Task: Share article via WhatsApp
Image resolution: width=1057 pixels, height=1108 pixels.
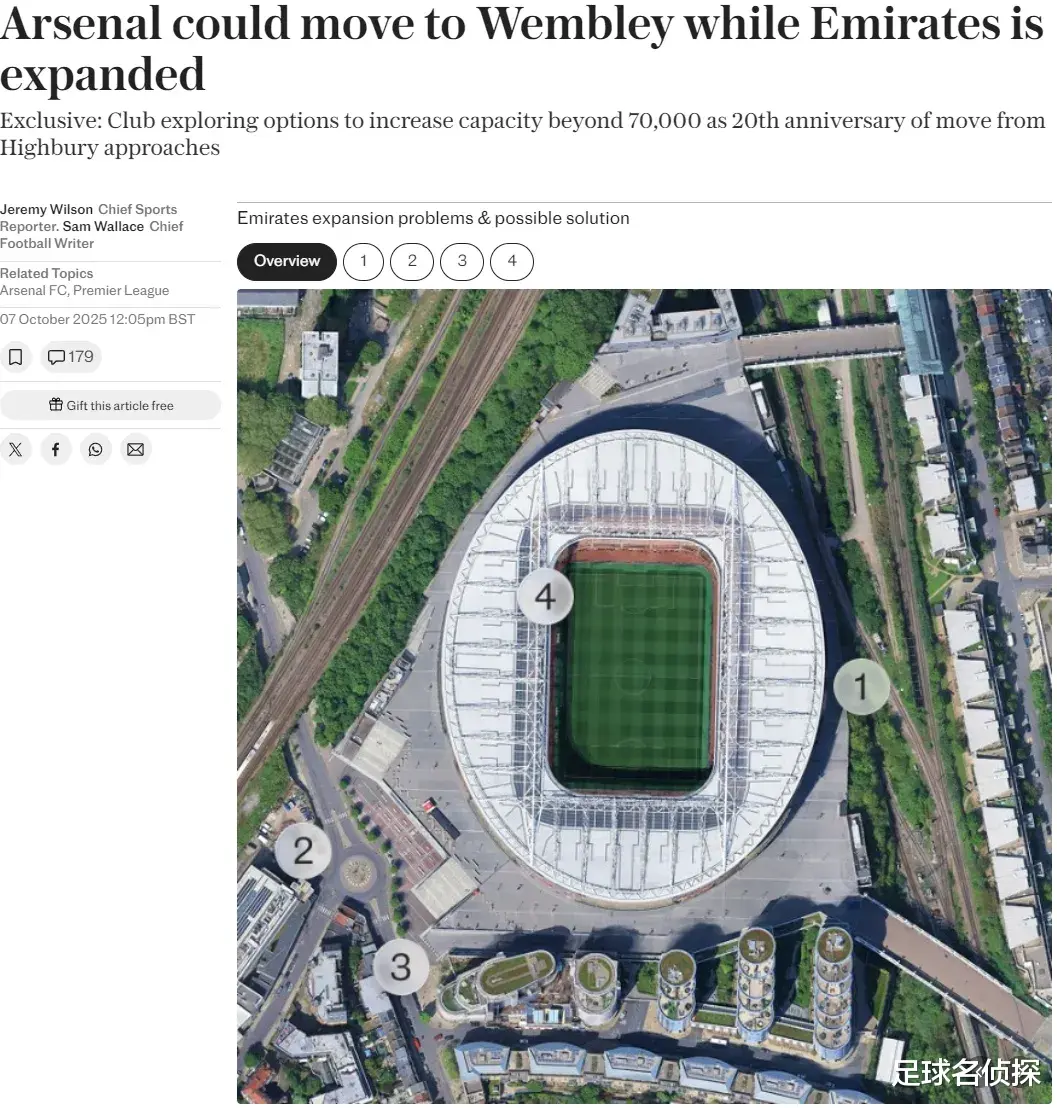Action: [95, 450]
